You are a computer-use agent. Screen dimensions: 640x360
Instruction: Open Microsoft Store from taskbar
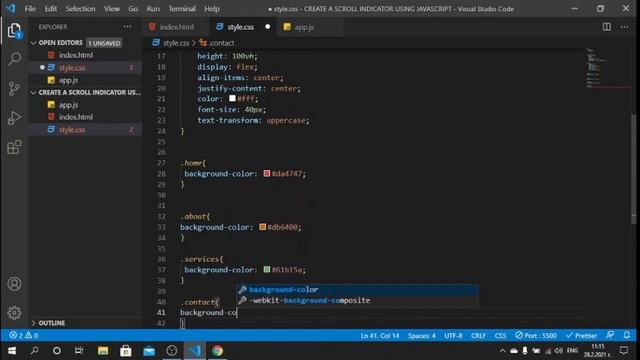point(126,351)
